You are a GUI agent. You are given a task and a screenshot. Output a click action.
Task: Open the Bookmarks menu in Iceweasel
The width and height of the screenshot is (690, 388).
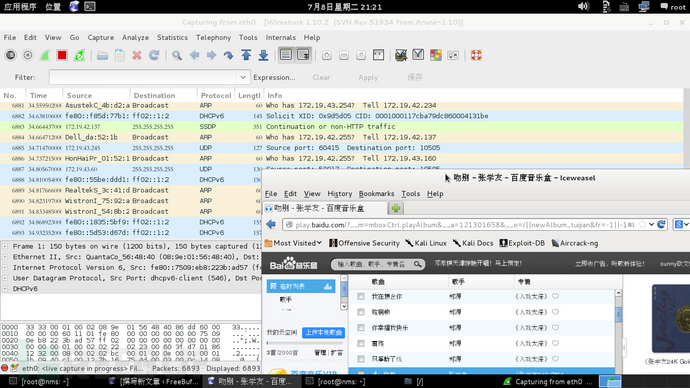click(x=376, y=194)
